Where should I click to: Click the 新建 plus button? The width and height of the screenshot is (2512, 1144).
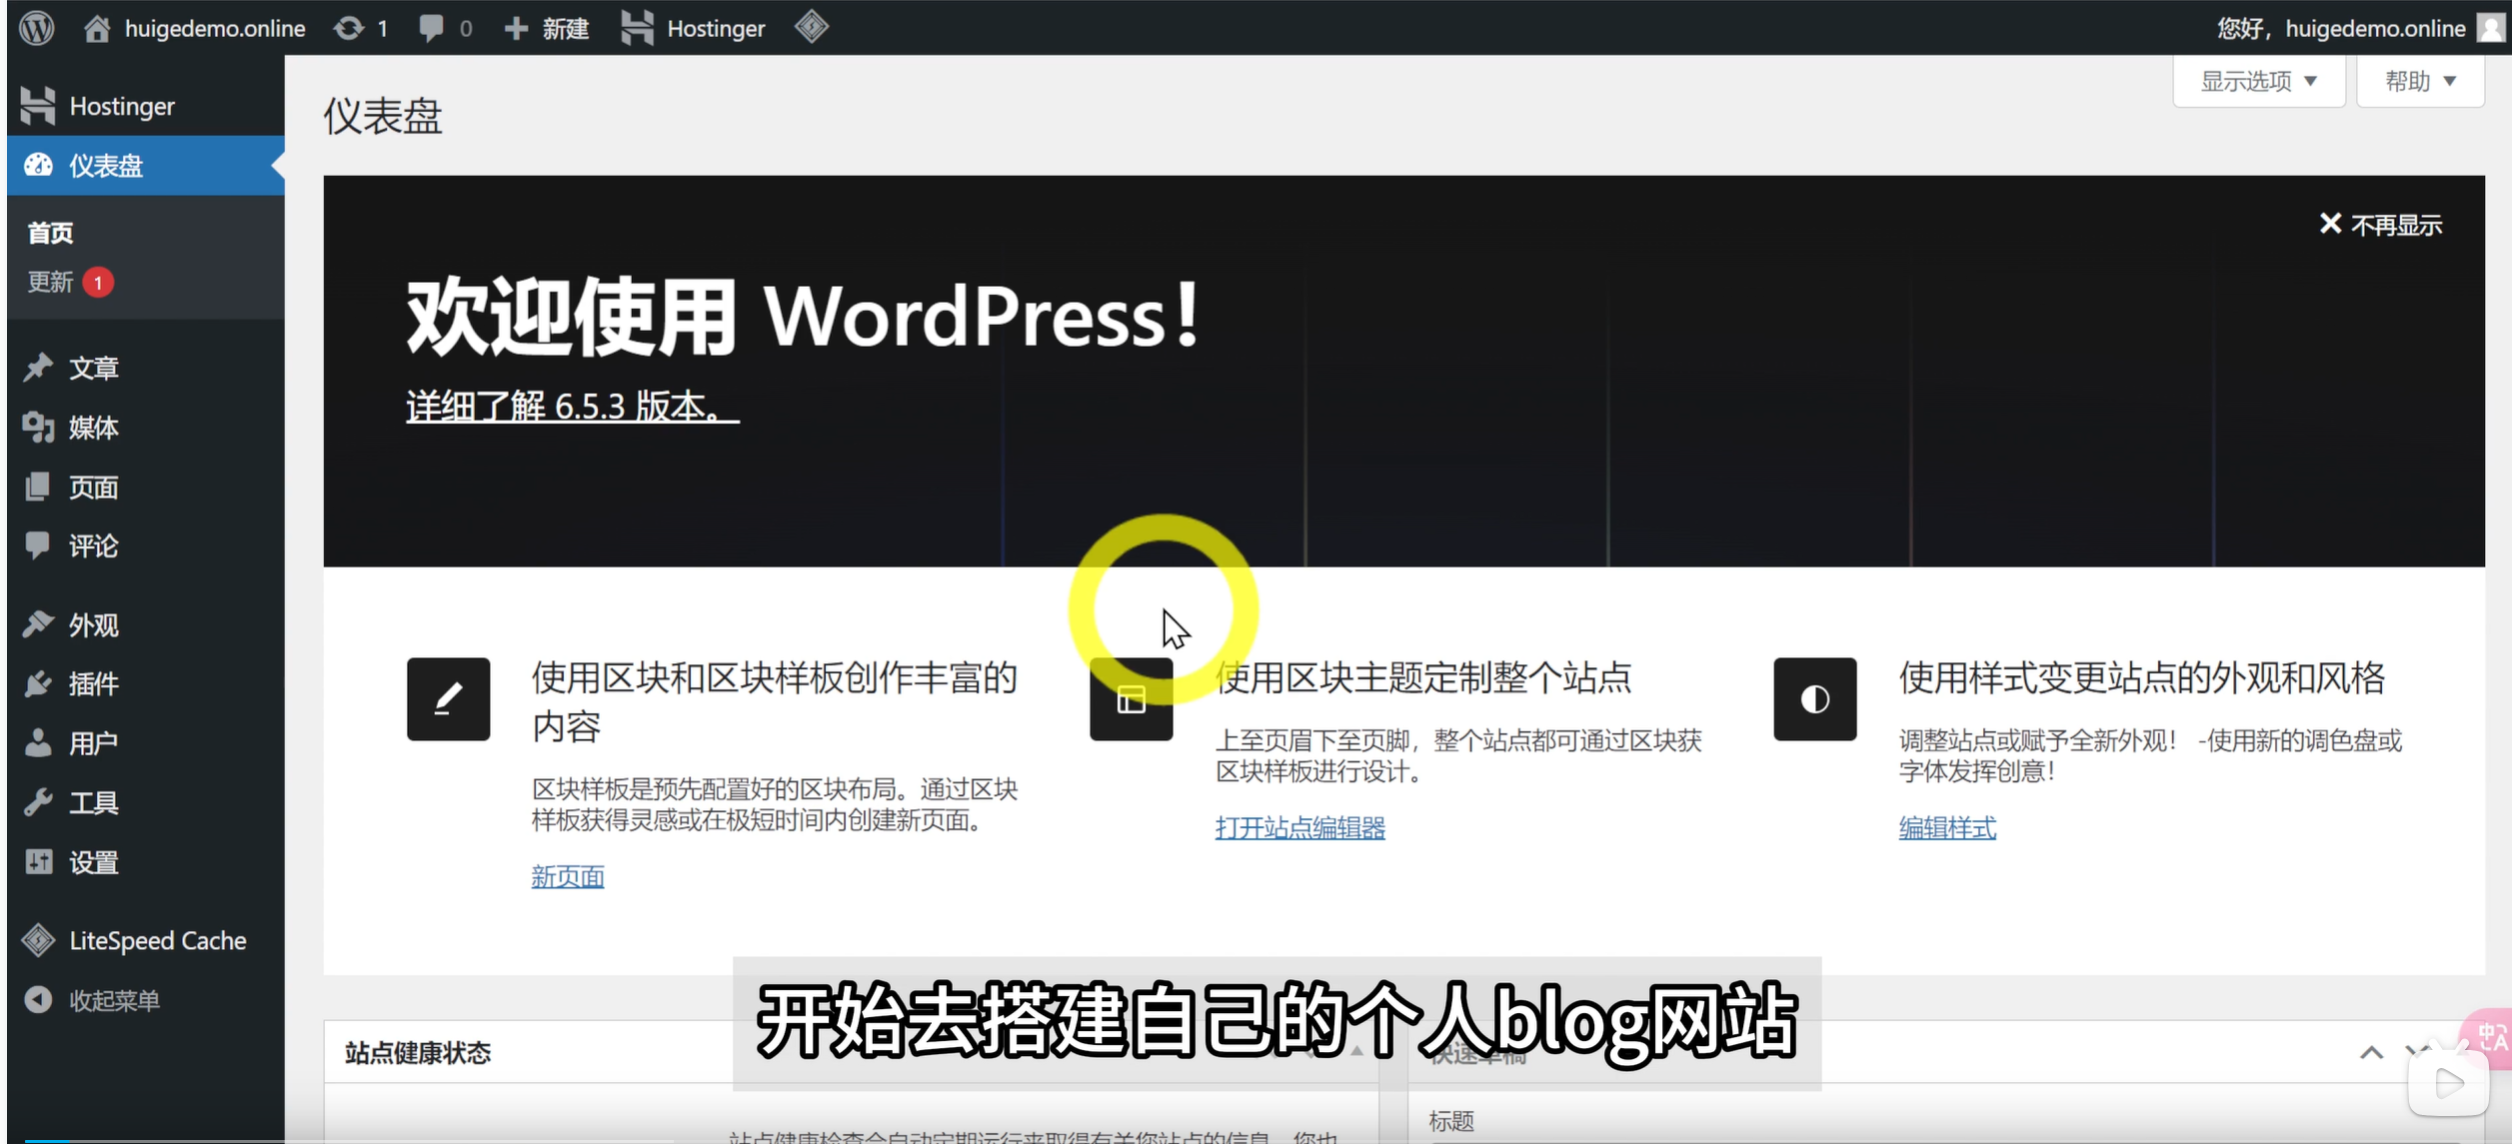coord(547,28)
